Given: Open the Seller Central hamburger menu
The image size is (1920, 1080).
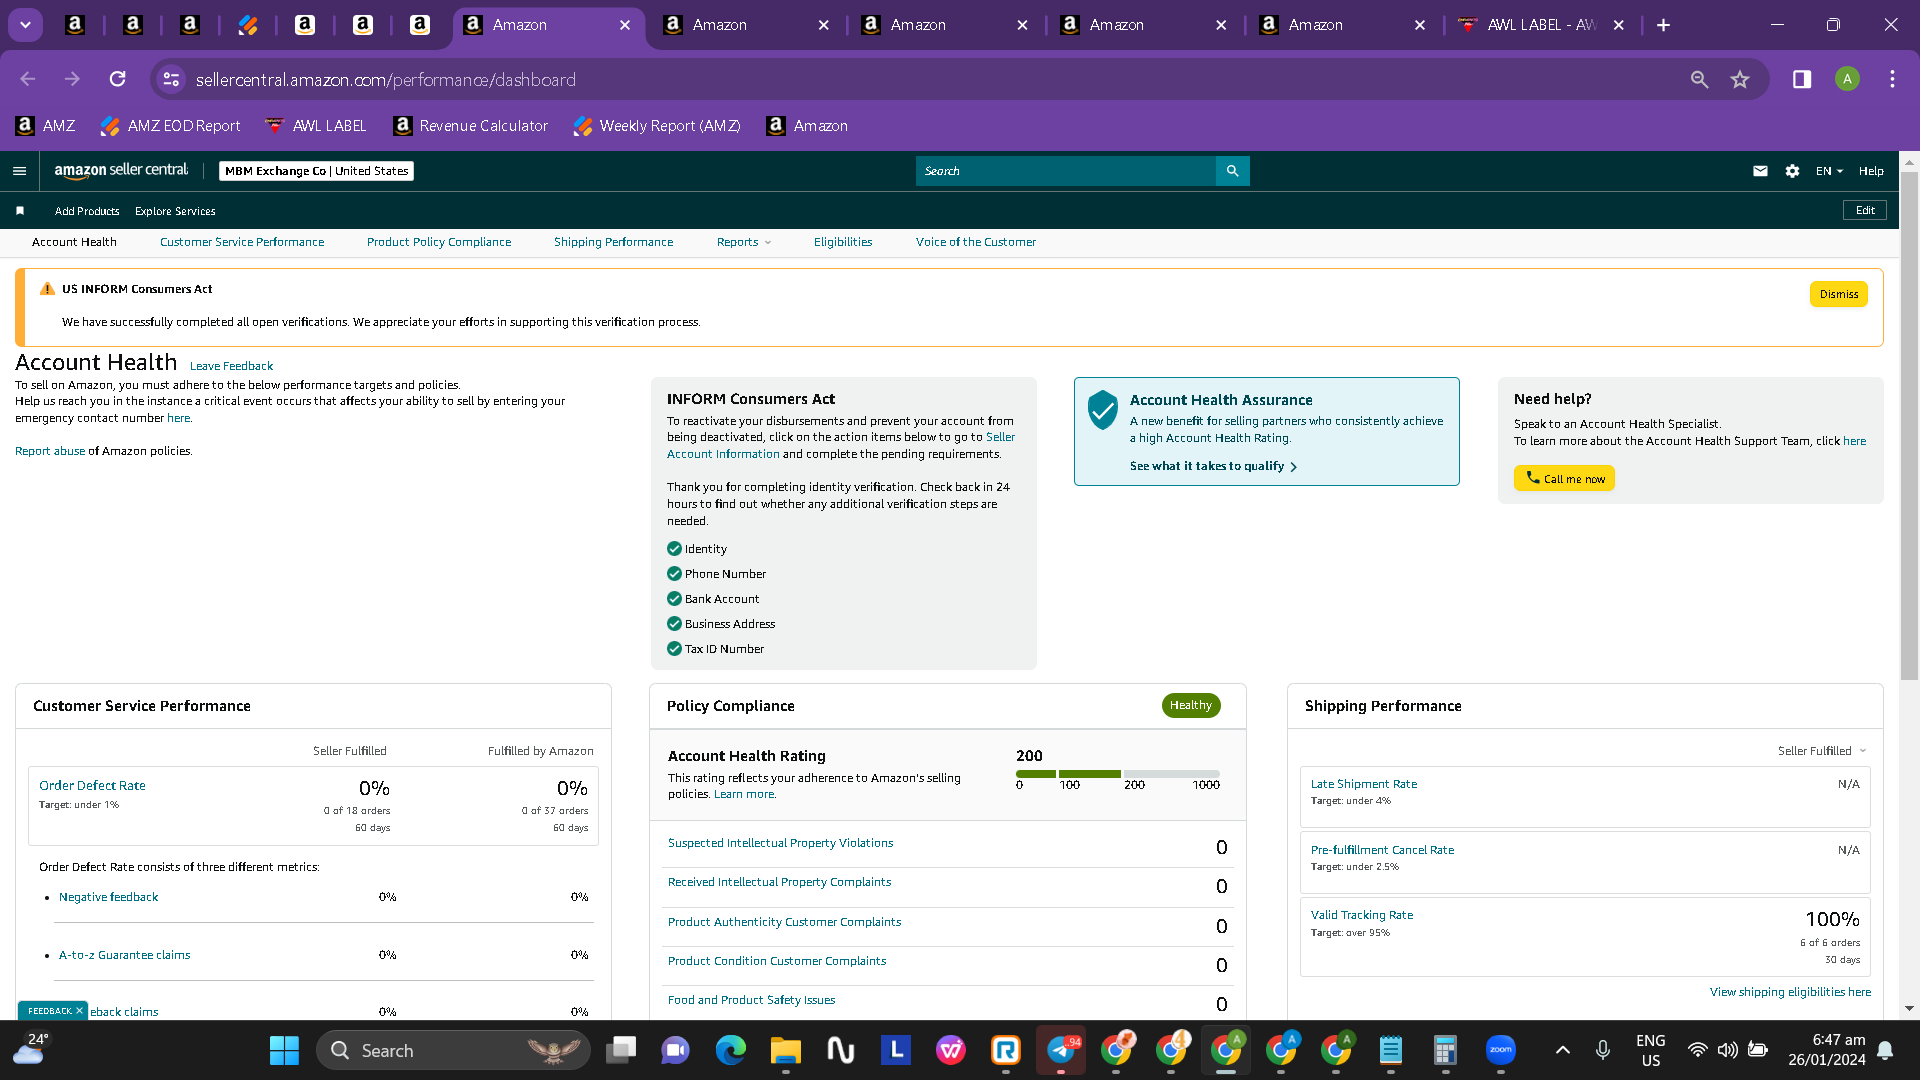Looking at the screenshot, I should point(19,171).
